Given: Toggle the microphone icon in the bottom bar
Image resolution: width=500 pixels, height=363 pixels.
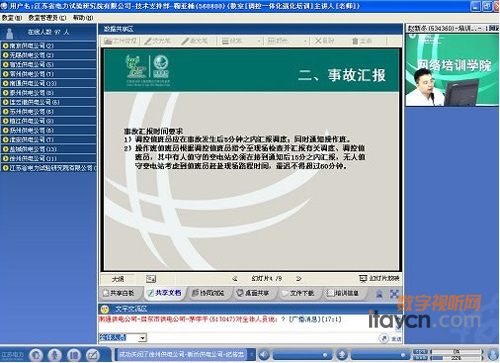Looking at the screenshot, I should 342,355.
